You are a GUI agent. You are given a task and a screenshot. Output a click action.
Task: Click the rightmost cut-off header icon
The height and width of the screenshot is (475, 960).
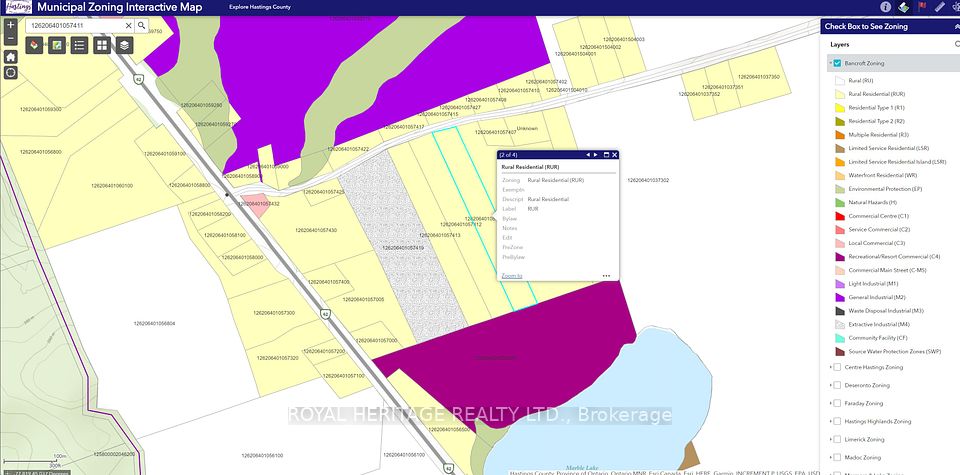click(x=957, y=7)
